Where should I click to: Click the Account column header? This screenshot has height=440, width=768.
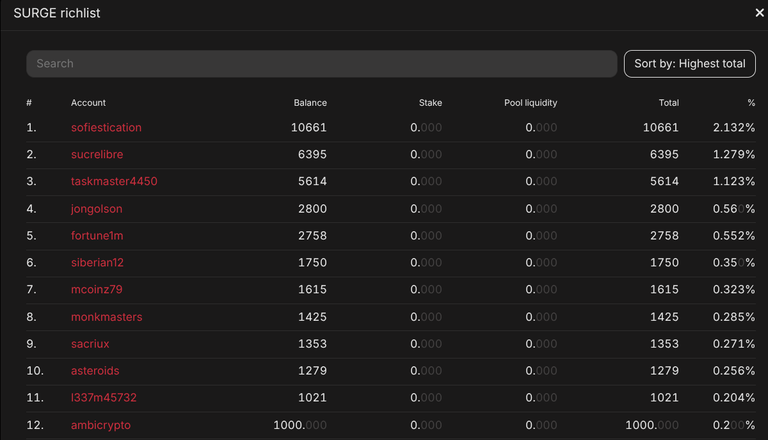[88, 103]
